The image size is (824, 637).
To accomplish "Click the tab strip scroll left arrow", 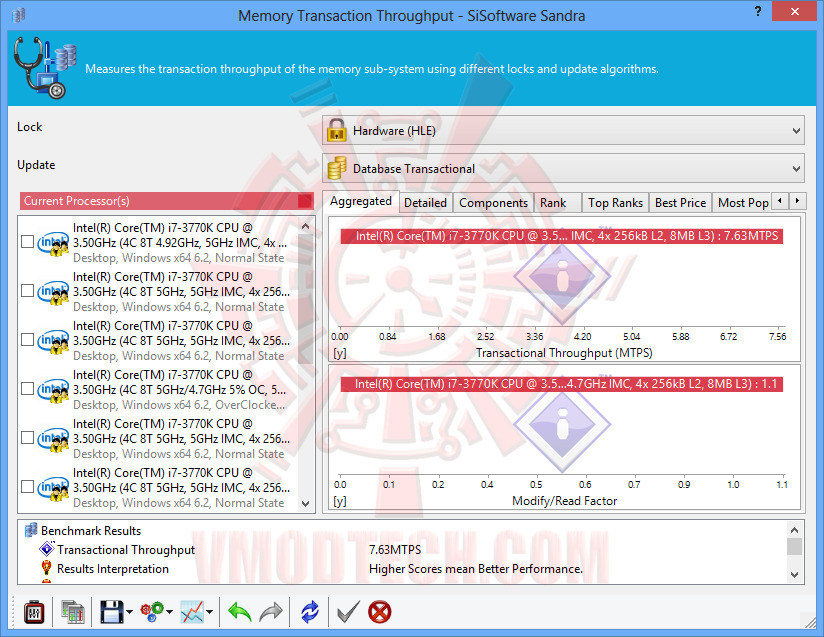I will pyautogui.click(x=780, y=201).
